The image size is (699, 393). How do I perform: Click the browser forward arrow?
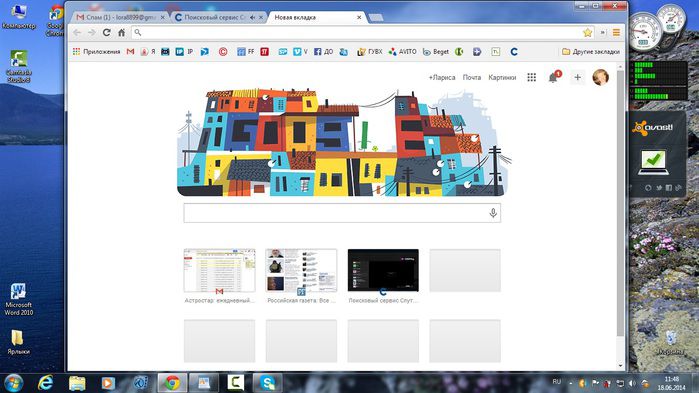(91, 33)
